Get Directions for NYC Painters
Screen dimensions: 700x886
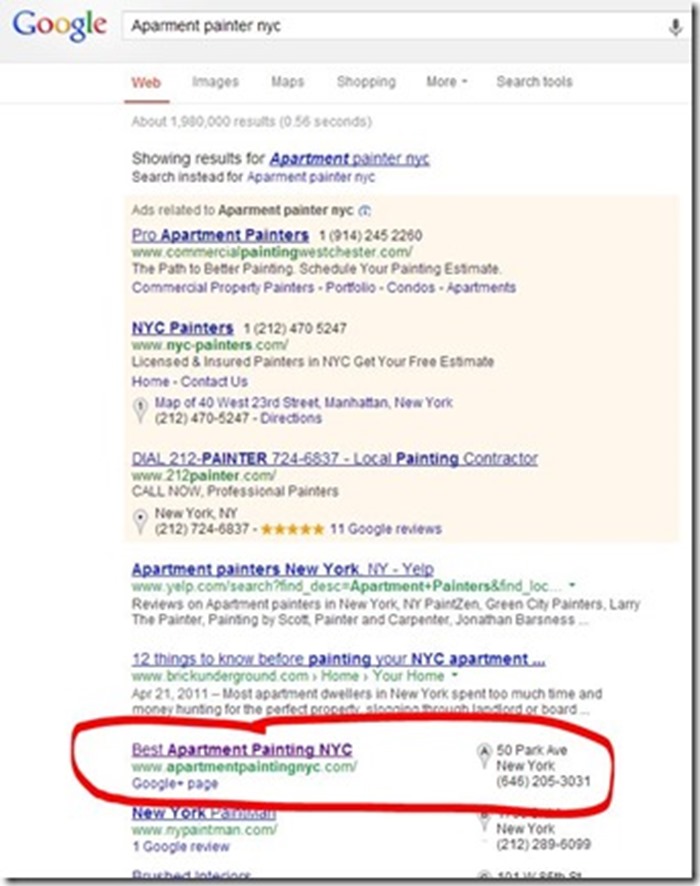coord(291,418)
